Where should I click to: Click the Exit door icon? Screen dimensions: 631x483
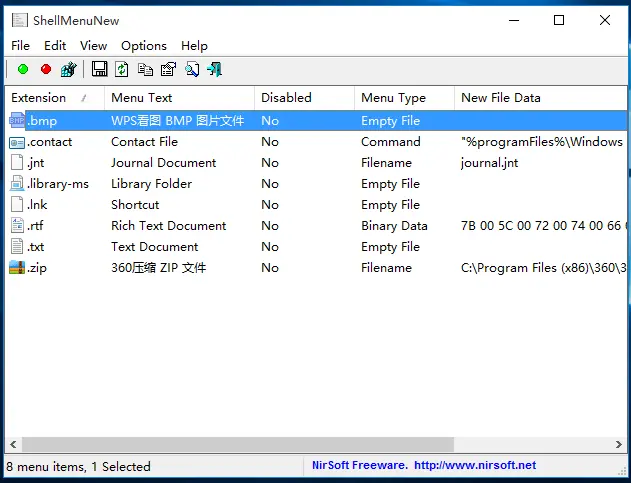[x=214, y=69]
